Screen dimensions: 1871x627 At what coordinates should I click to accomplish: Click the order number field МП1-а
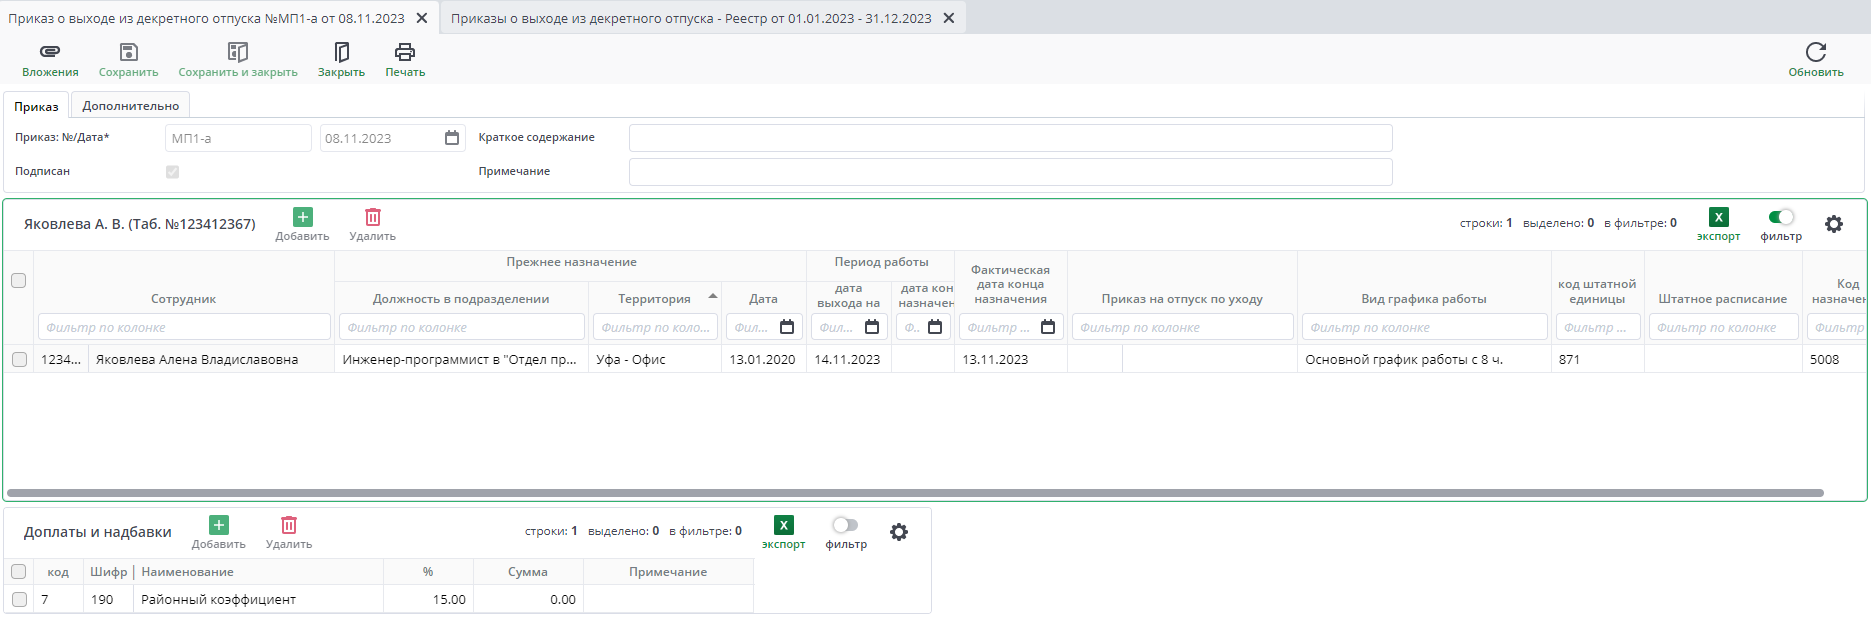click(238, 138)
